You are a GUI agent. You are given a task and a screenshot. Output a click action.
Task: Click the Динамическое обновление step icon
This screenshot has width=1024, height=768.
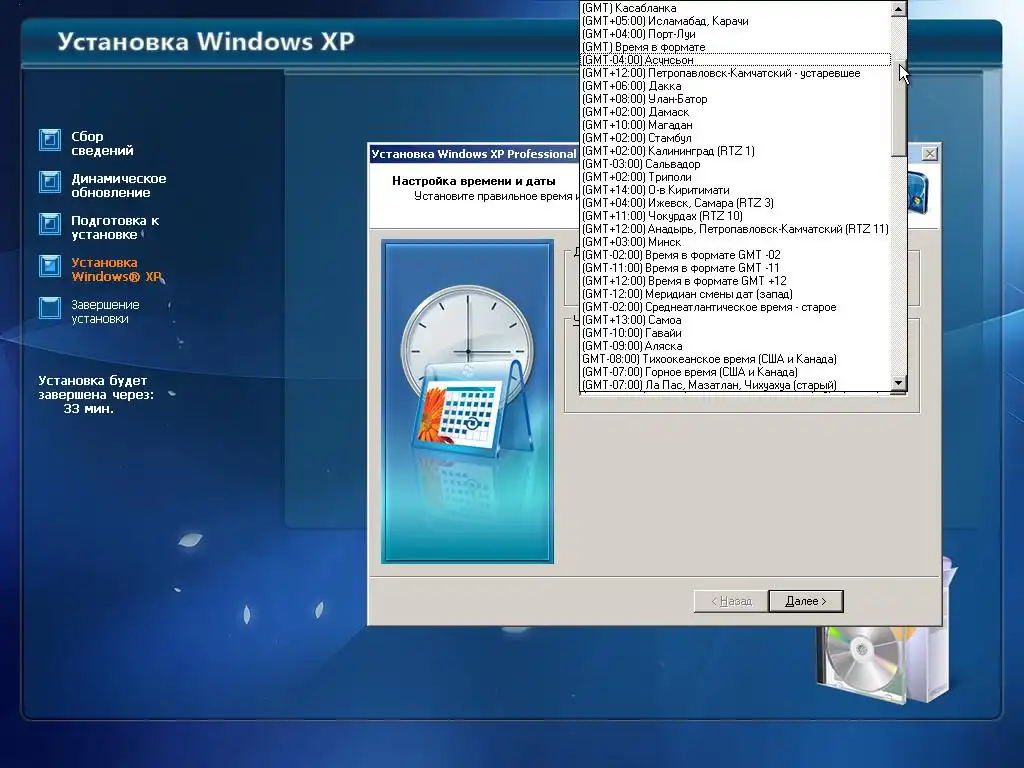(50, 182)
